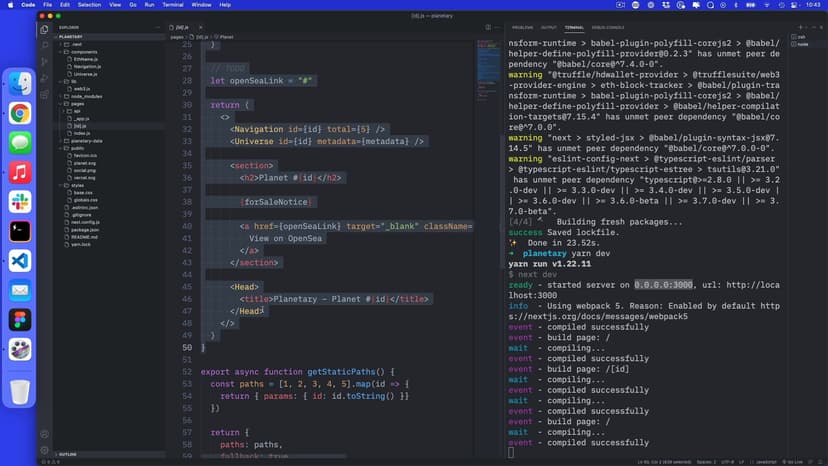Collapse the components folder
828x466 pixels.
84,52
